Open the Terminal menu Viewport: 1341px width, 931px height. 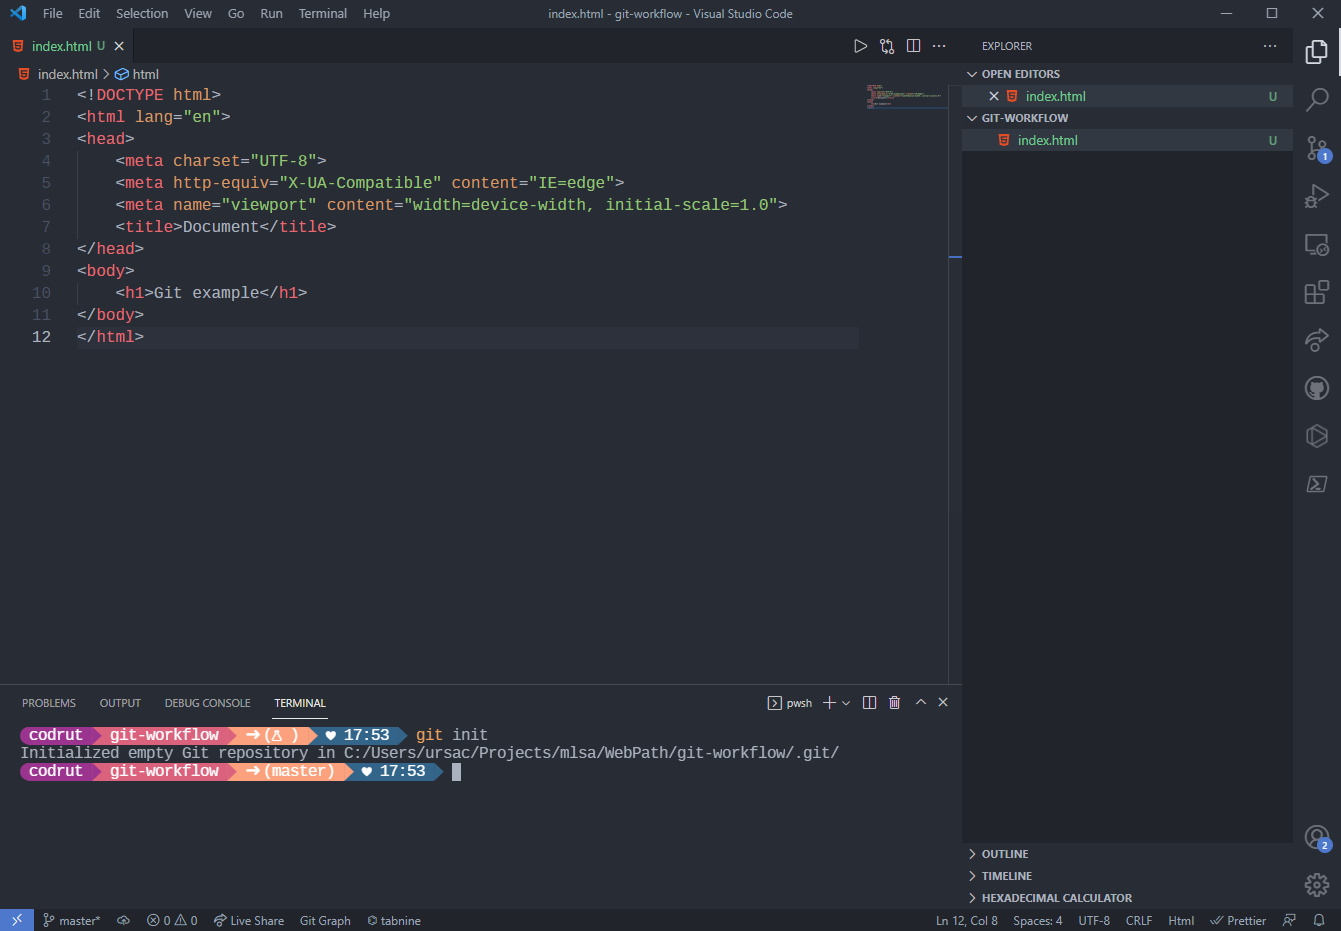click(323, 13)
